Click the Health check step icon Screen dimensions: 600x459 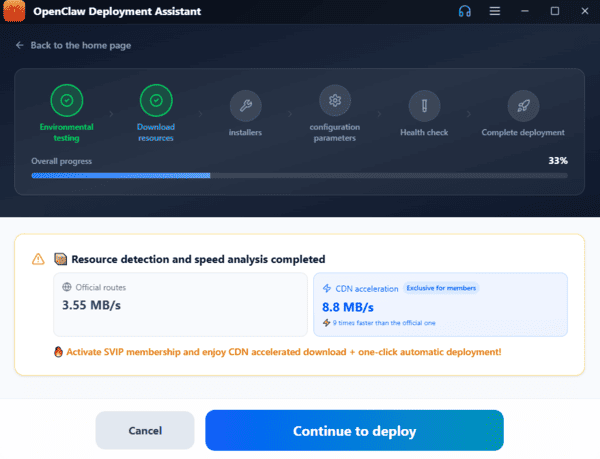point(424,104)
